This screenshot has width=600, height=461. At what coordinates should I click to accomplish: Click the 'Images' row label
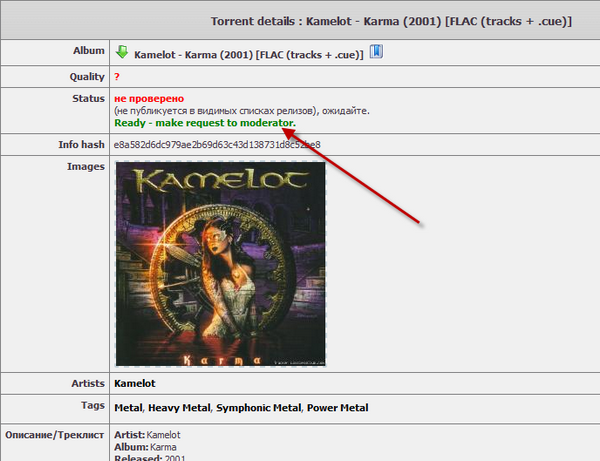pos(86,166)
